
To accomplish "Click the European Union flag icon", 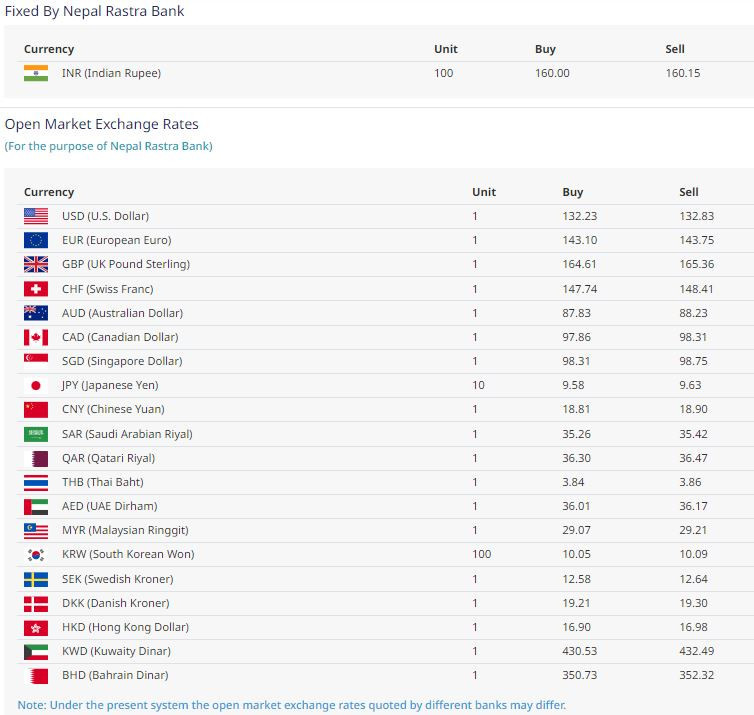I will click(x=36, y=240).
